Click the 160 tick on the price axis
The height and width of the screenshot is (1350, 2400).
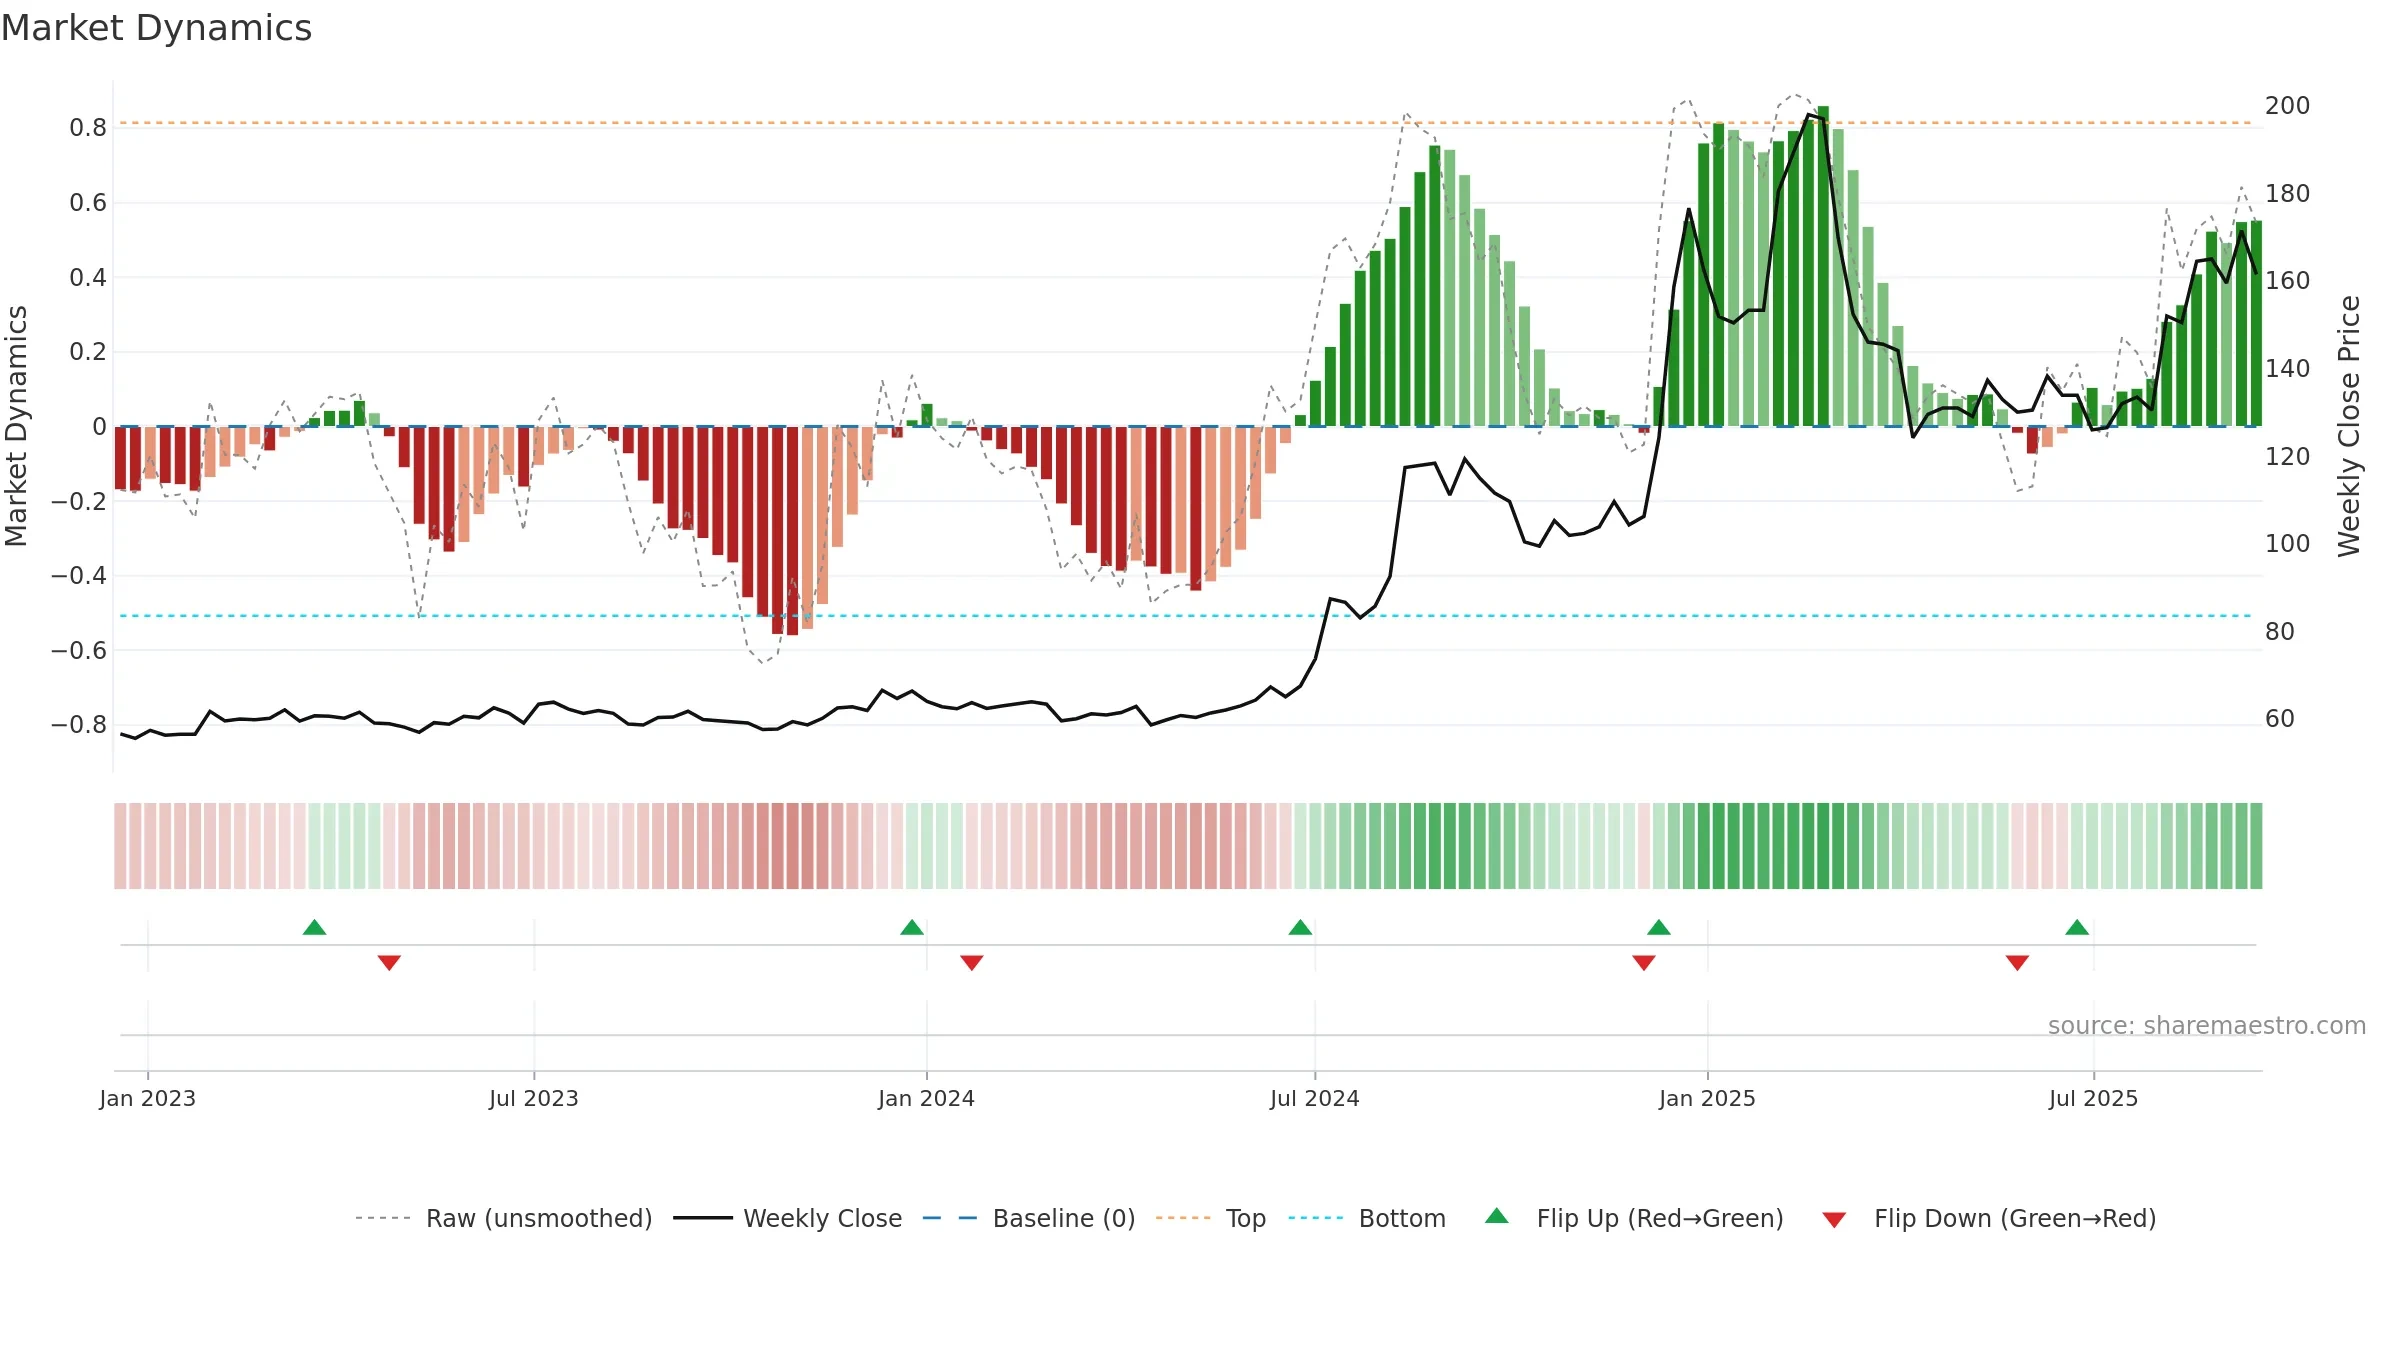(x=2288, y=281)
